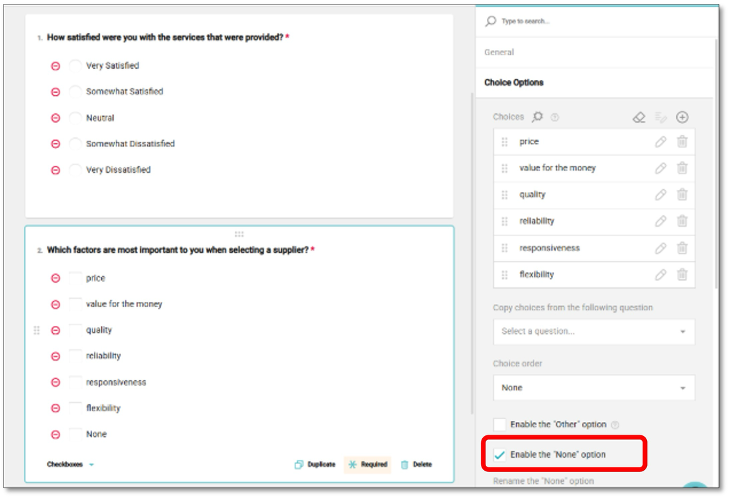
Task: Tick the 'price' checkbox in question 2
Action: pyautogui.click(x=75, y=278)
